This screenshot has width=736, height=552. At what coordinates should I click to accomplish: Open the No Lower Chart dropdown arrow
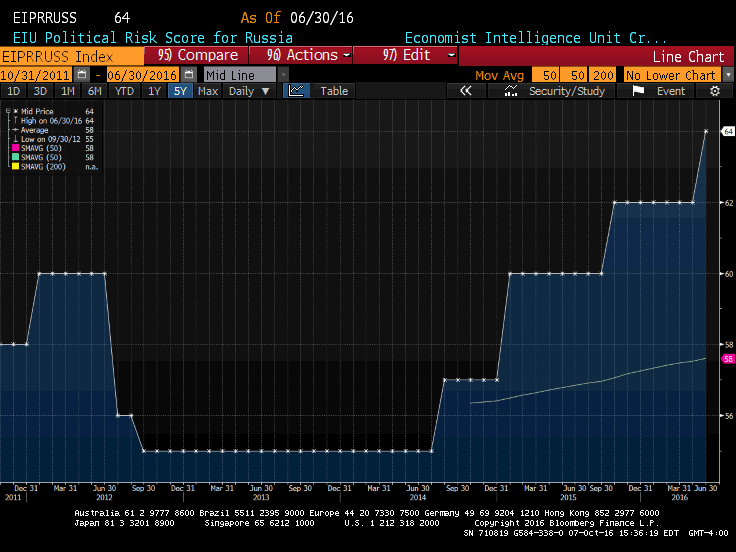click(x=728, y=75)
